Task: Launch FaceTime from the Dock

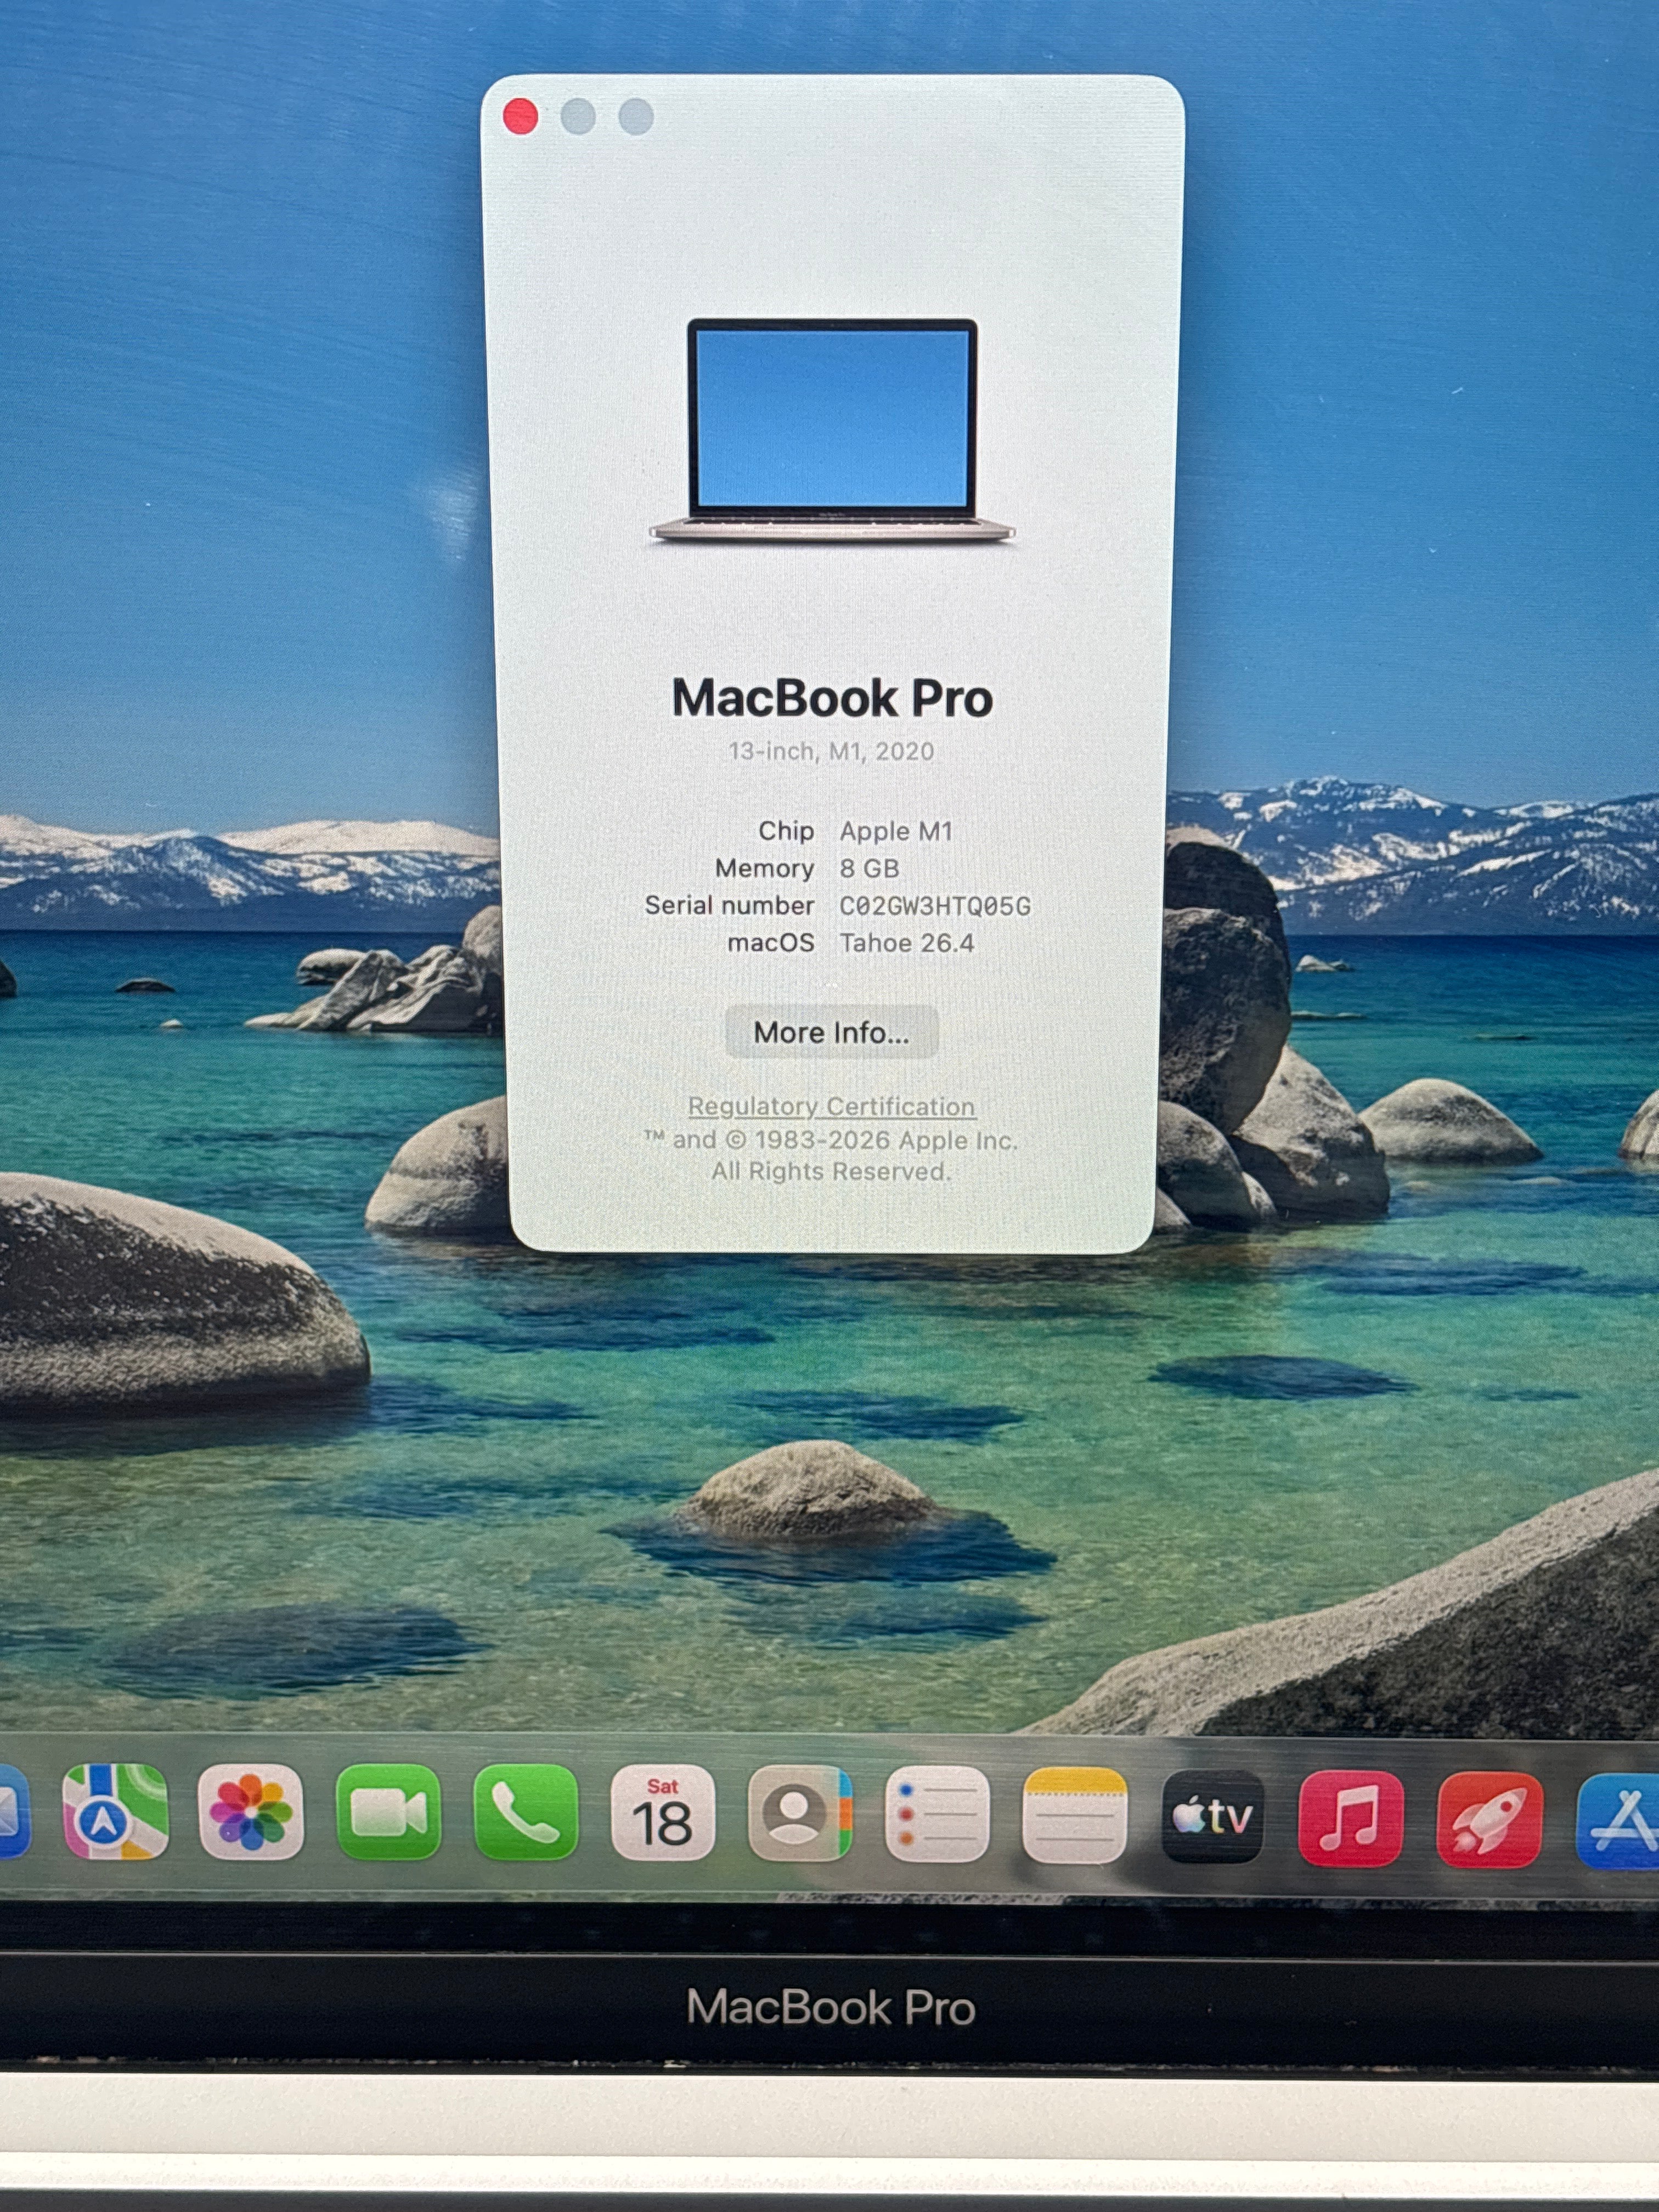Action: [x=388, y=1813]
